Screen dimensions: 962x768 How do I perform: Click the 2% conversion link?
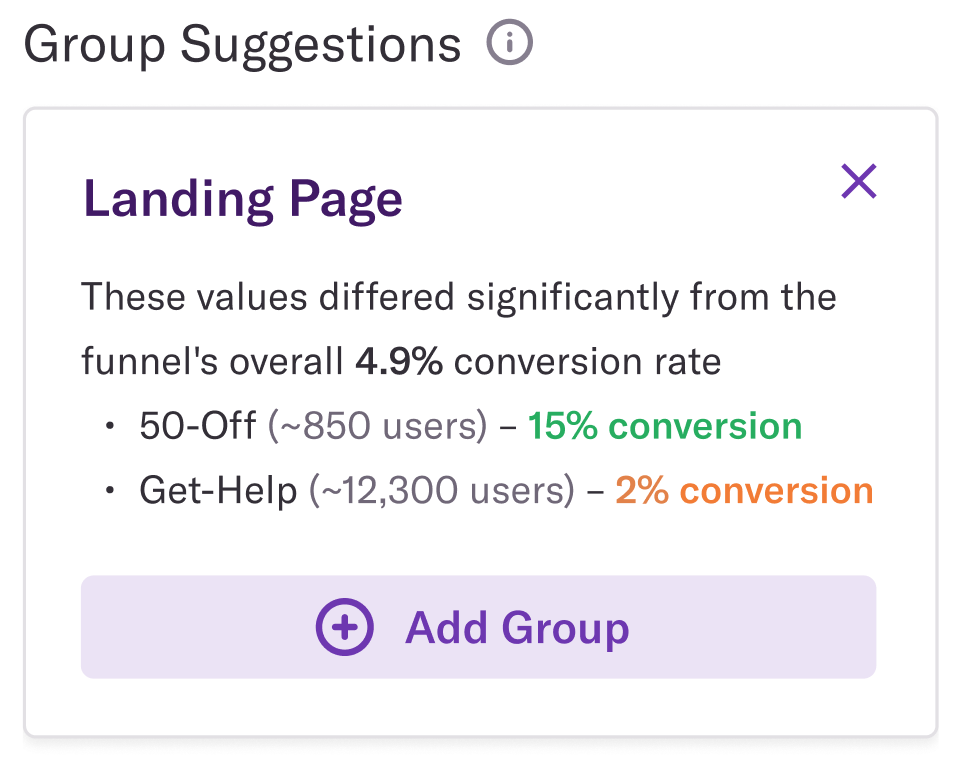pyautogui.click(x=744, y=490)
